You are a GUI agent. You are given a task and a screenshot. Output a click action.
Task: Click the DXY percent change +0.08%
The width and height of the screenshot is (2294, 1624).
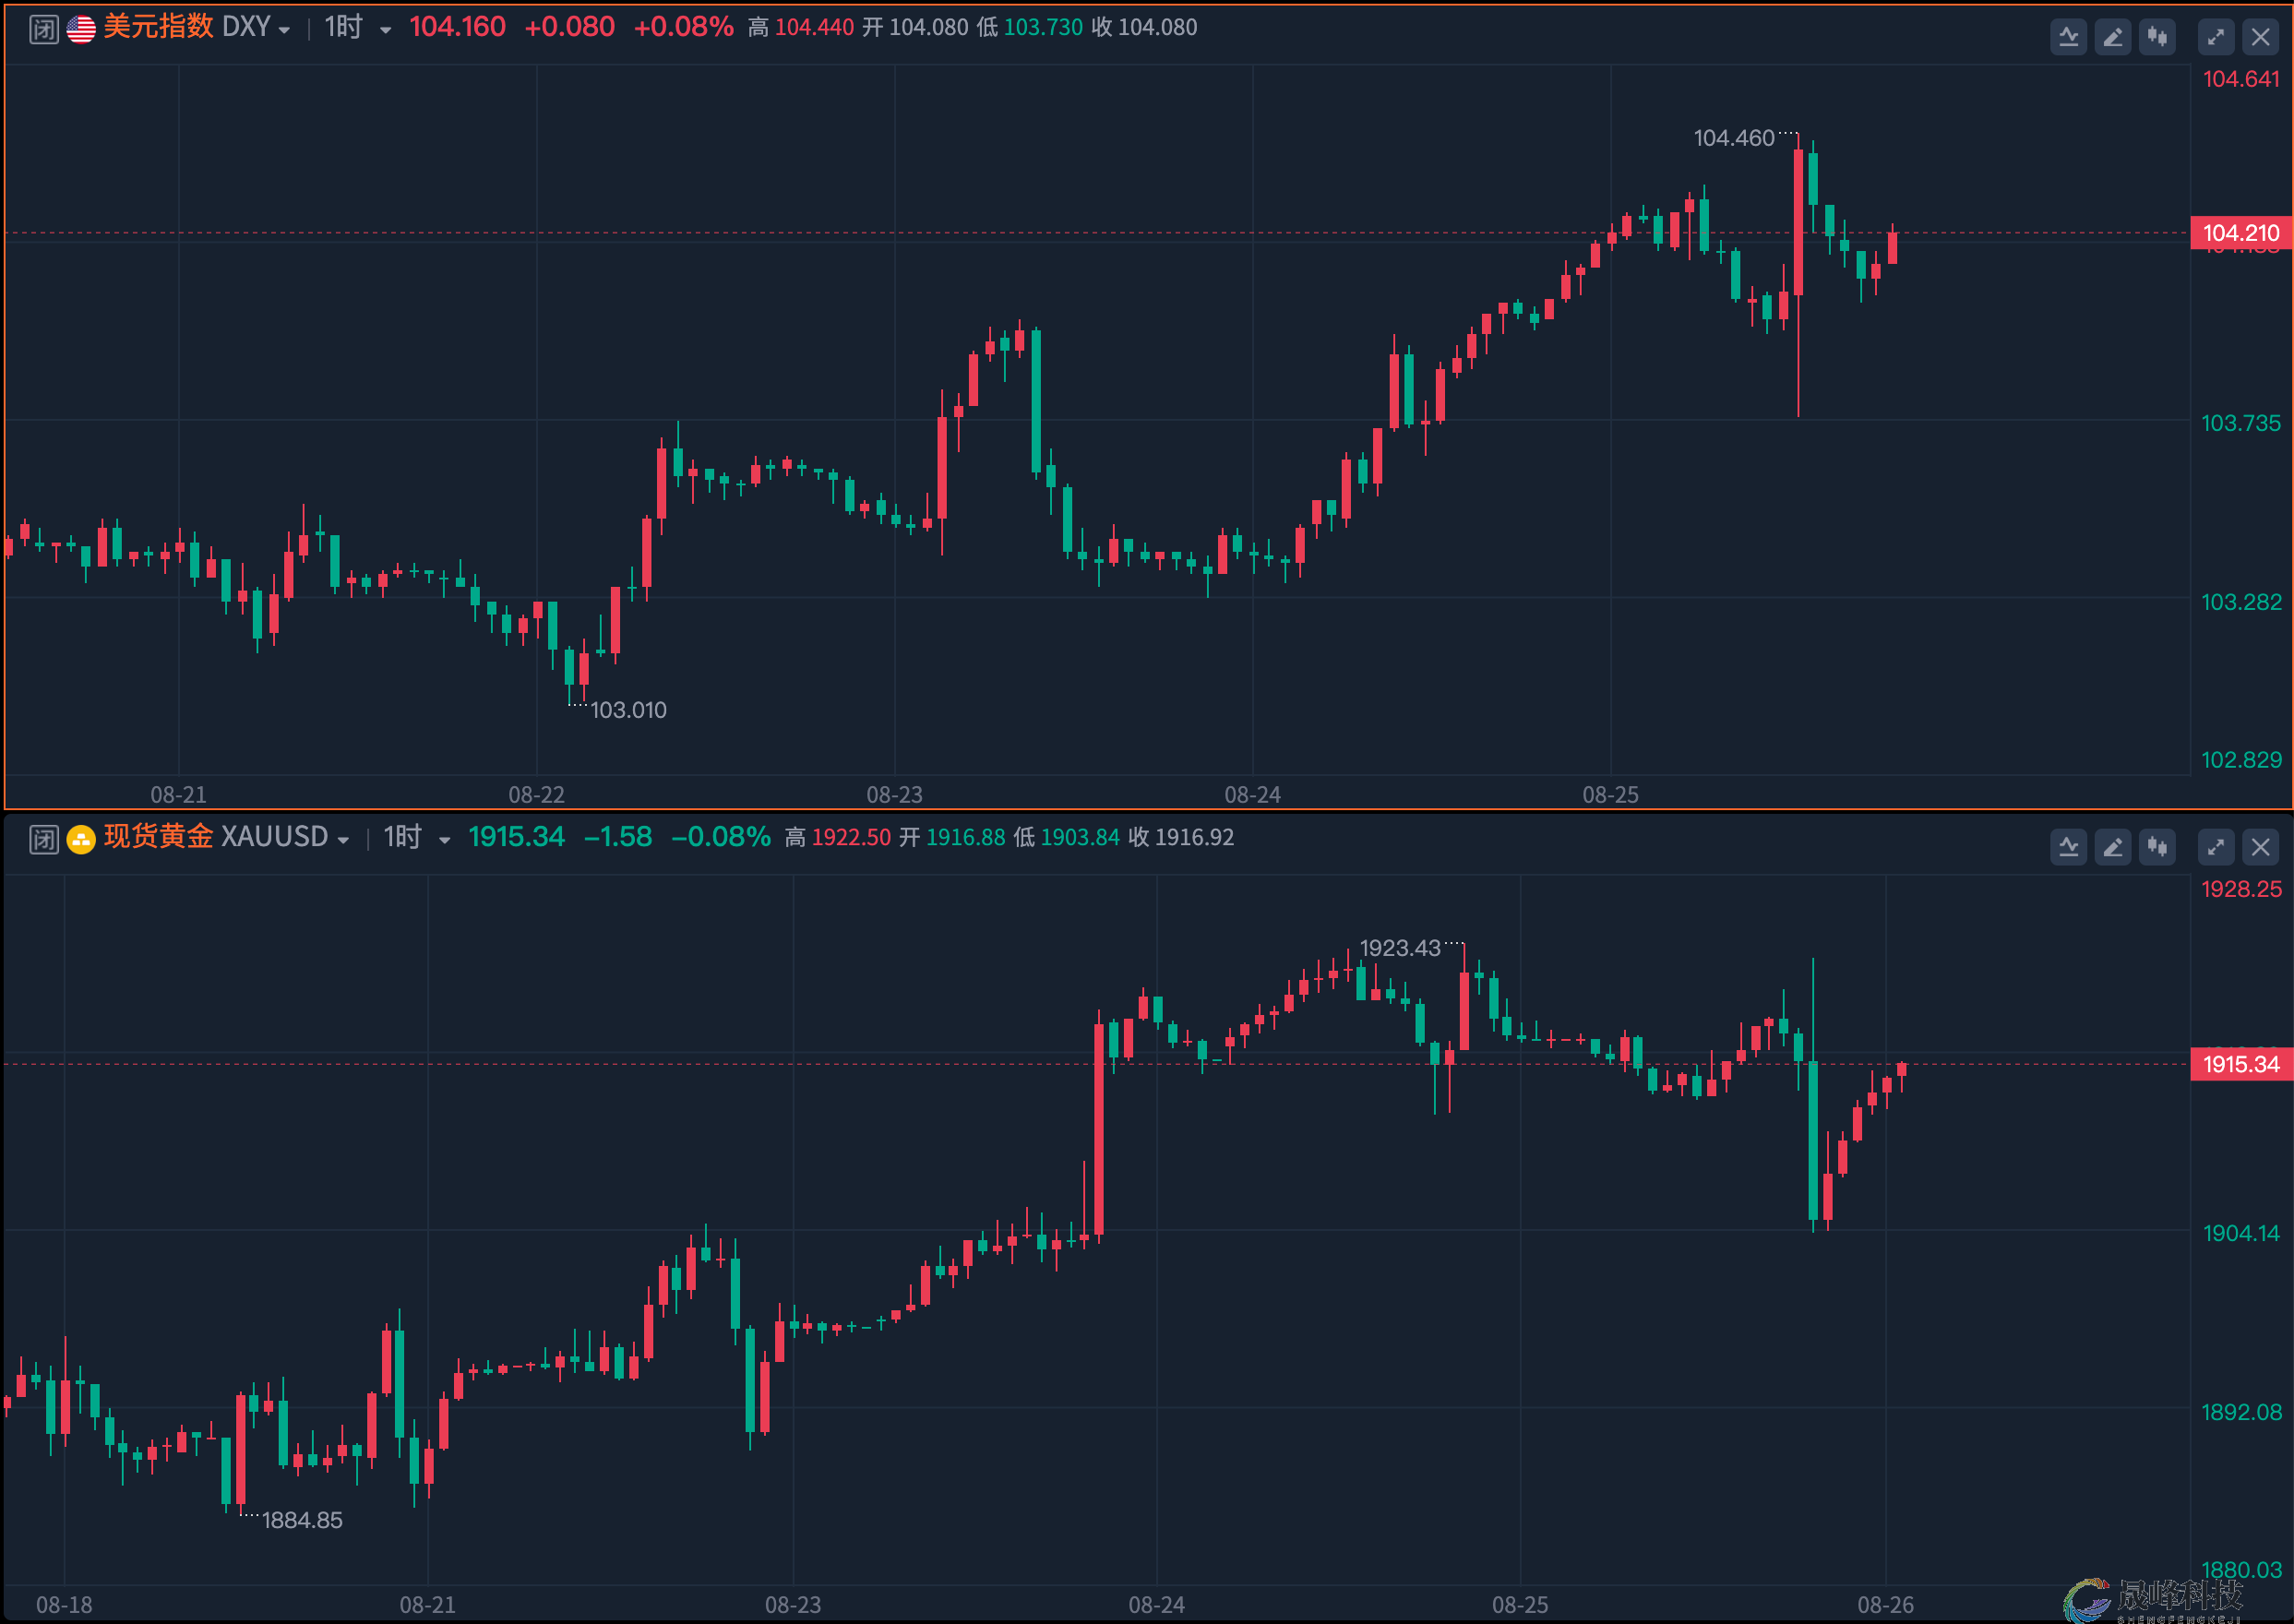684,27
